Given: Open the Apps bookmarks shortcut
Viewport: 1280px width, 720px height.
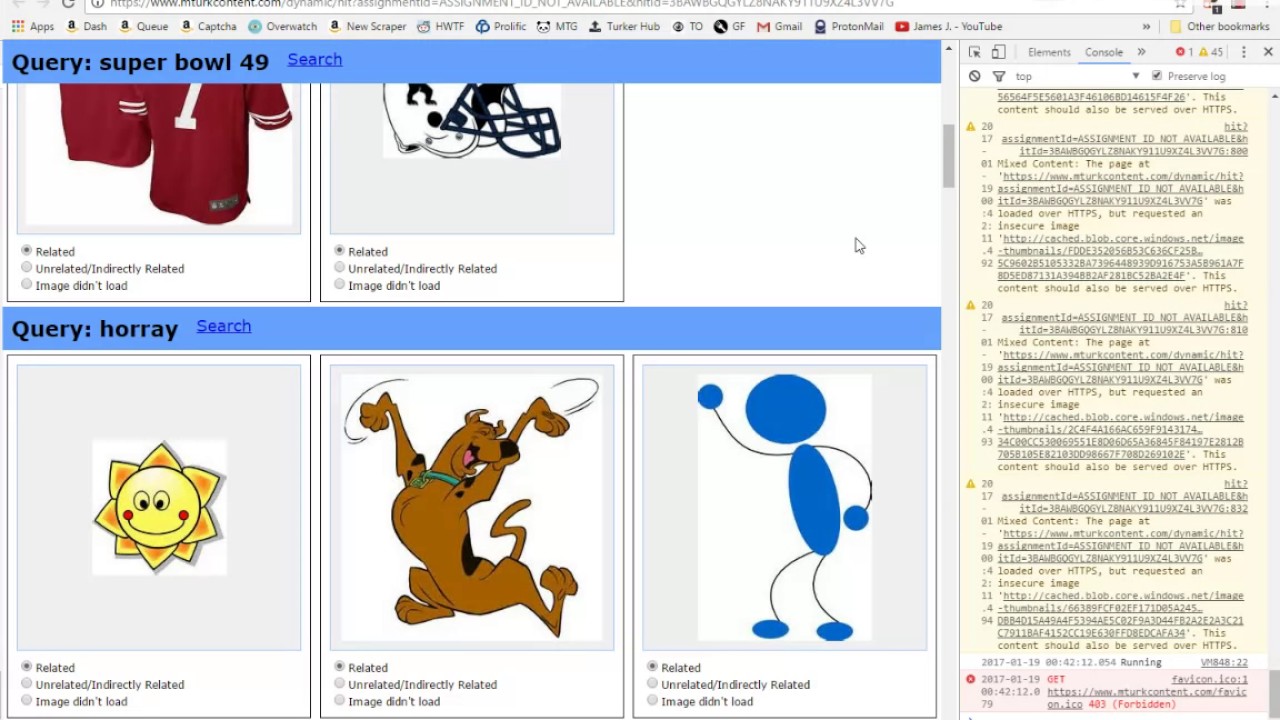Looking at the screenshot, I should pyautogui.click(x=33, y=27).
